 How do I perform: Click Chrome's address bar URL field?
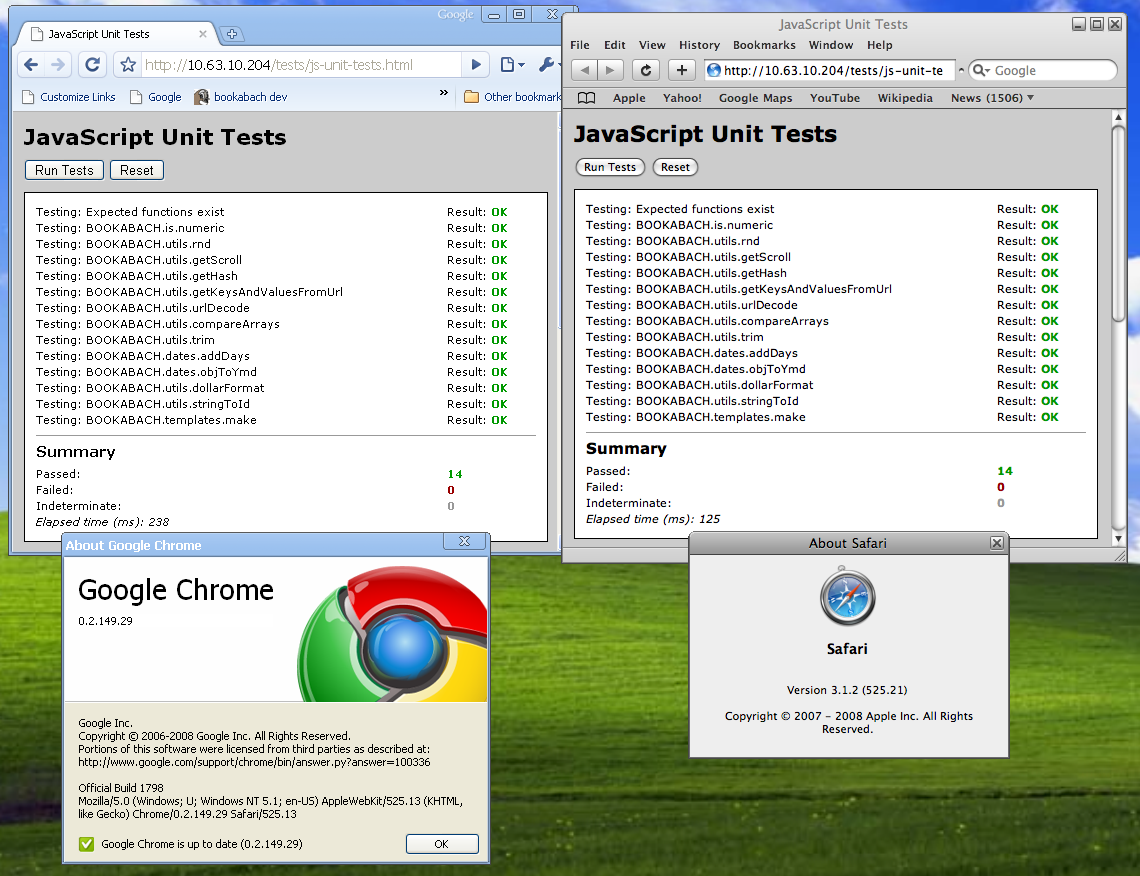(x=302, y=65)
